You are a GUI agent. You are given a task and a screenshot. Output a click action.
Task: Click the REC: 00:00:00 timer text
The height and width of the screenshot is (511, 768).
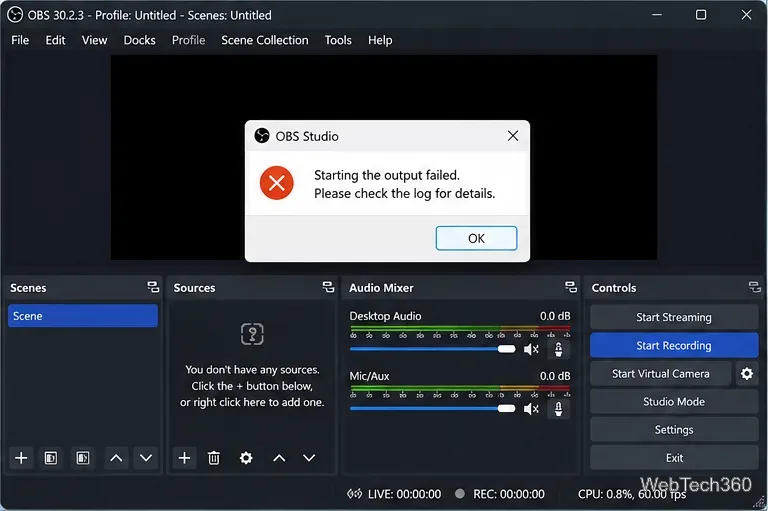(x=509, y=494)
